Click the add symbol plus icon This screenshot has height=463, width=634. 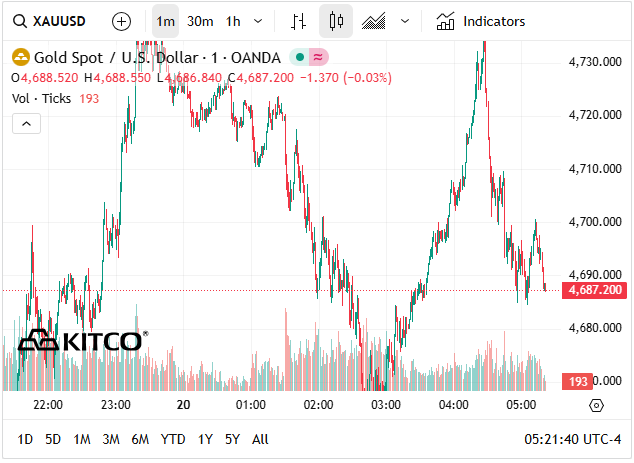click(121, 21)
